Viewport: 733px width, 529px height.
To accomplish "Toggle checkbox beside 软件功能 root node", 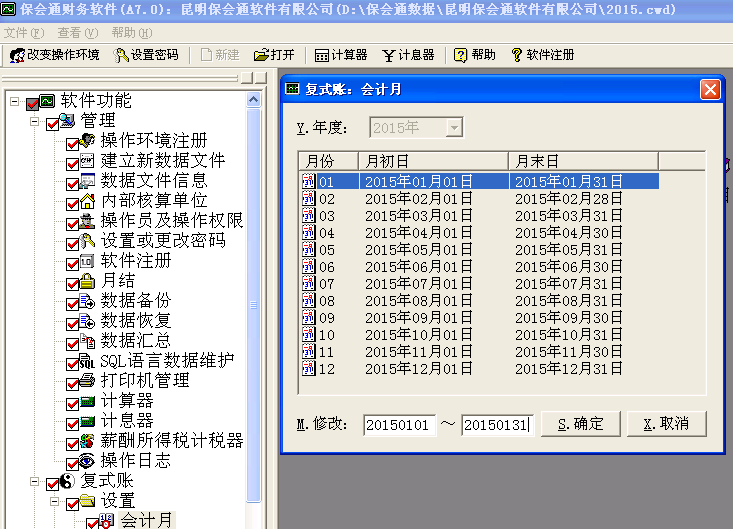I will 32,103.
